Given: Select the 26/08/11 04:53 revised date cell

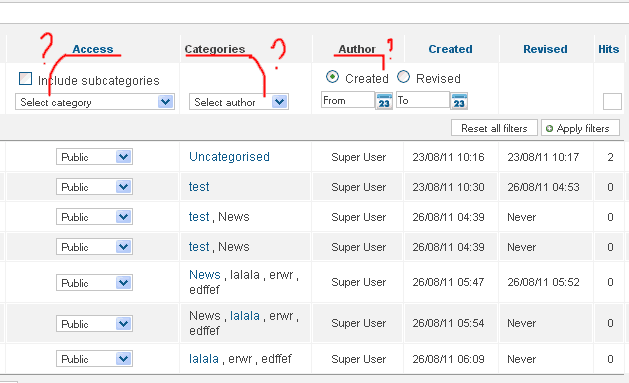Looking at the screenshot, I should coord(543,187).
